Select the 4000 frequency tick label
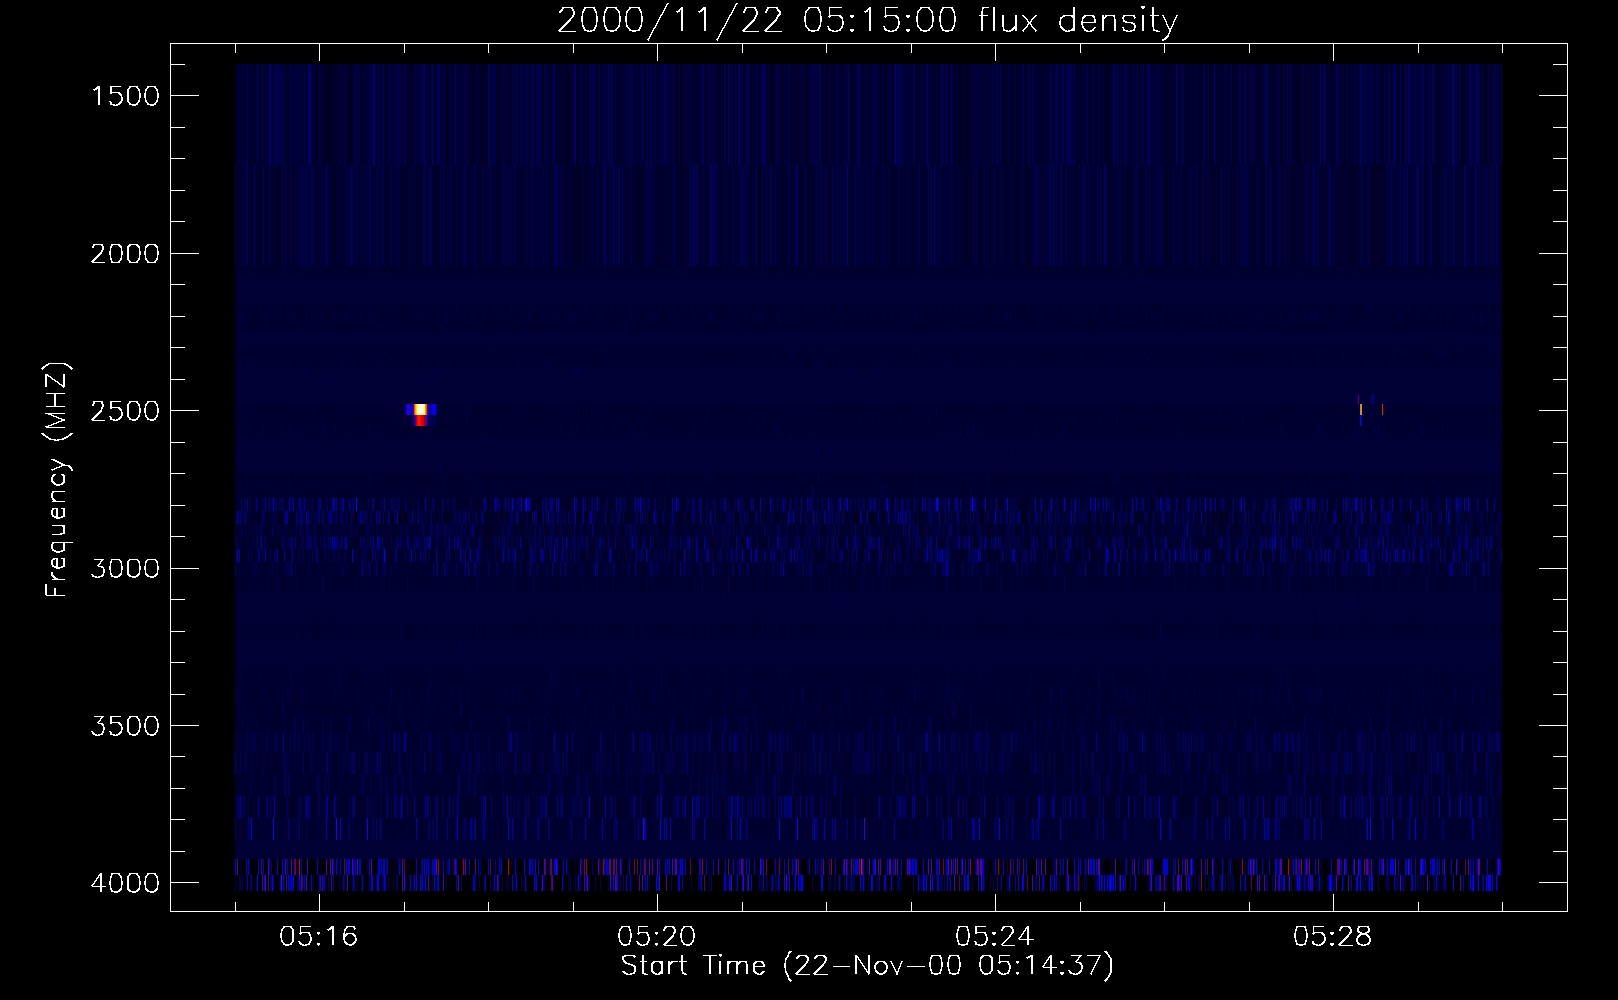The height and width of the screenshot is (1000, 1618). click(x=125, y=883)
